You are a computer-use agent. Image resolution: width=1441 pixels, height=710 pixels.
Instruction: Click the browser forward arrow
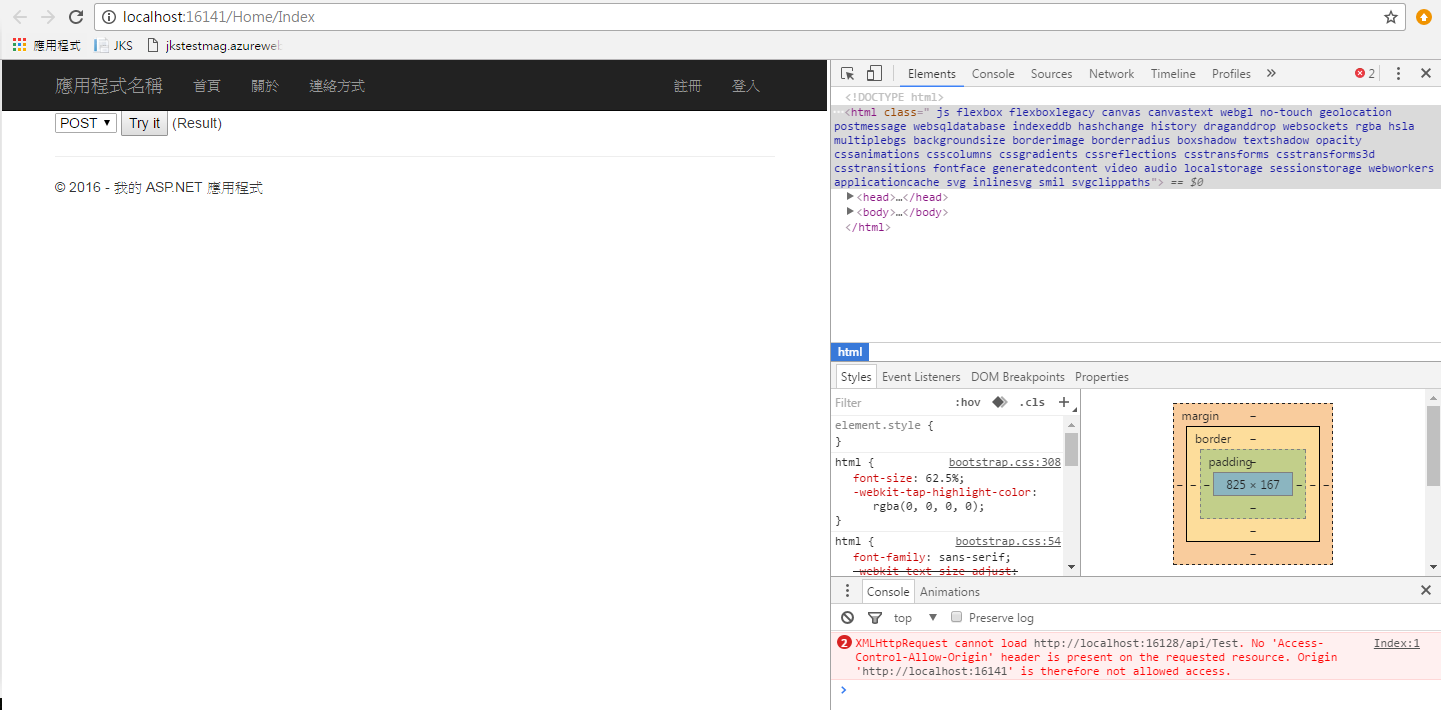click(x=47, y=17)
